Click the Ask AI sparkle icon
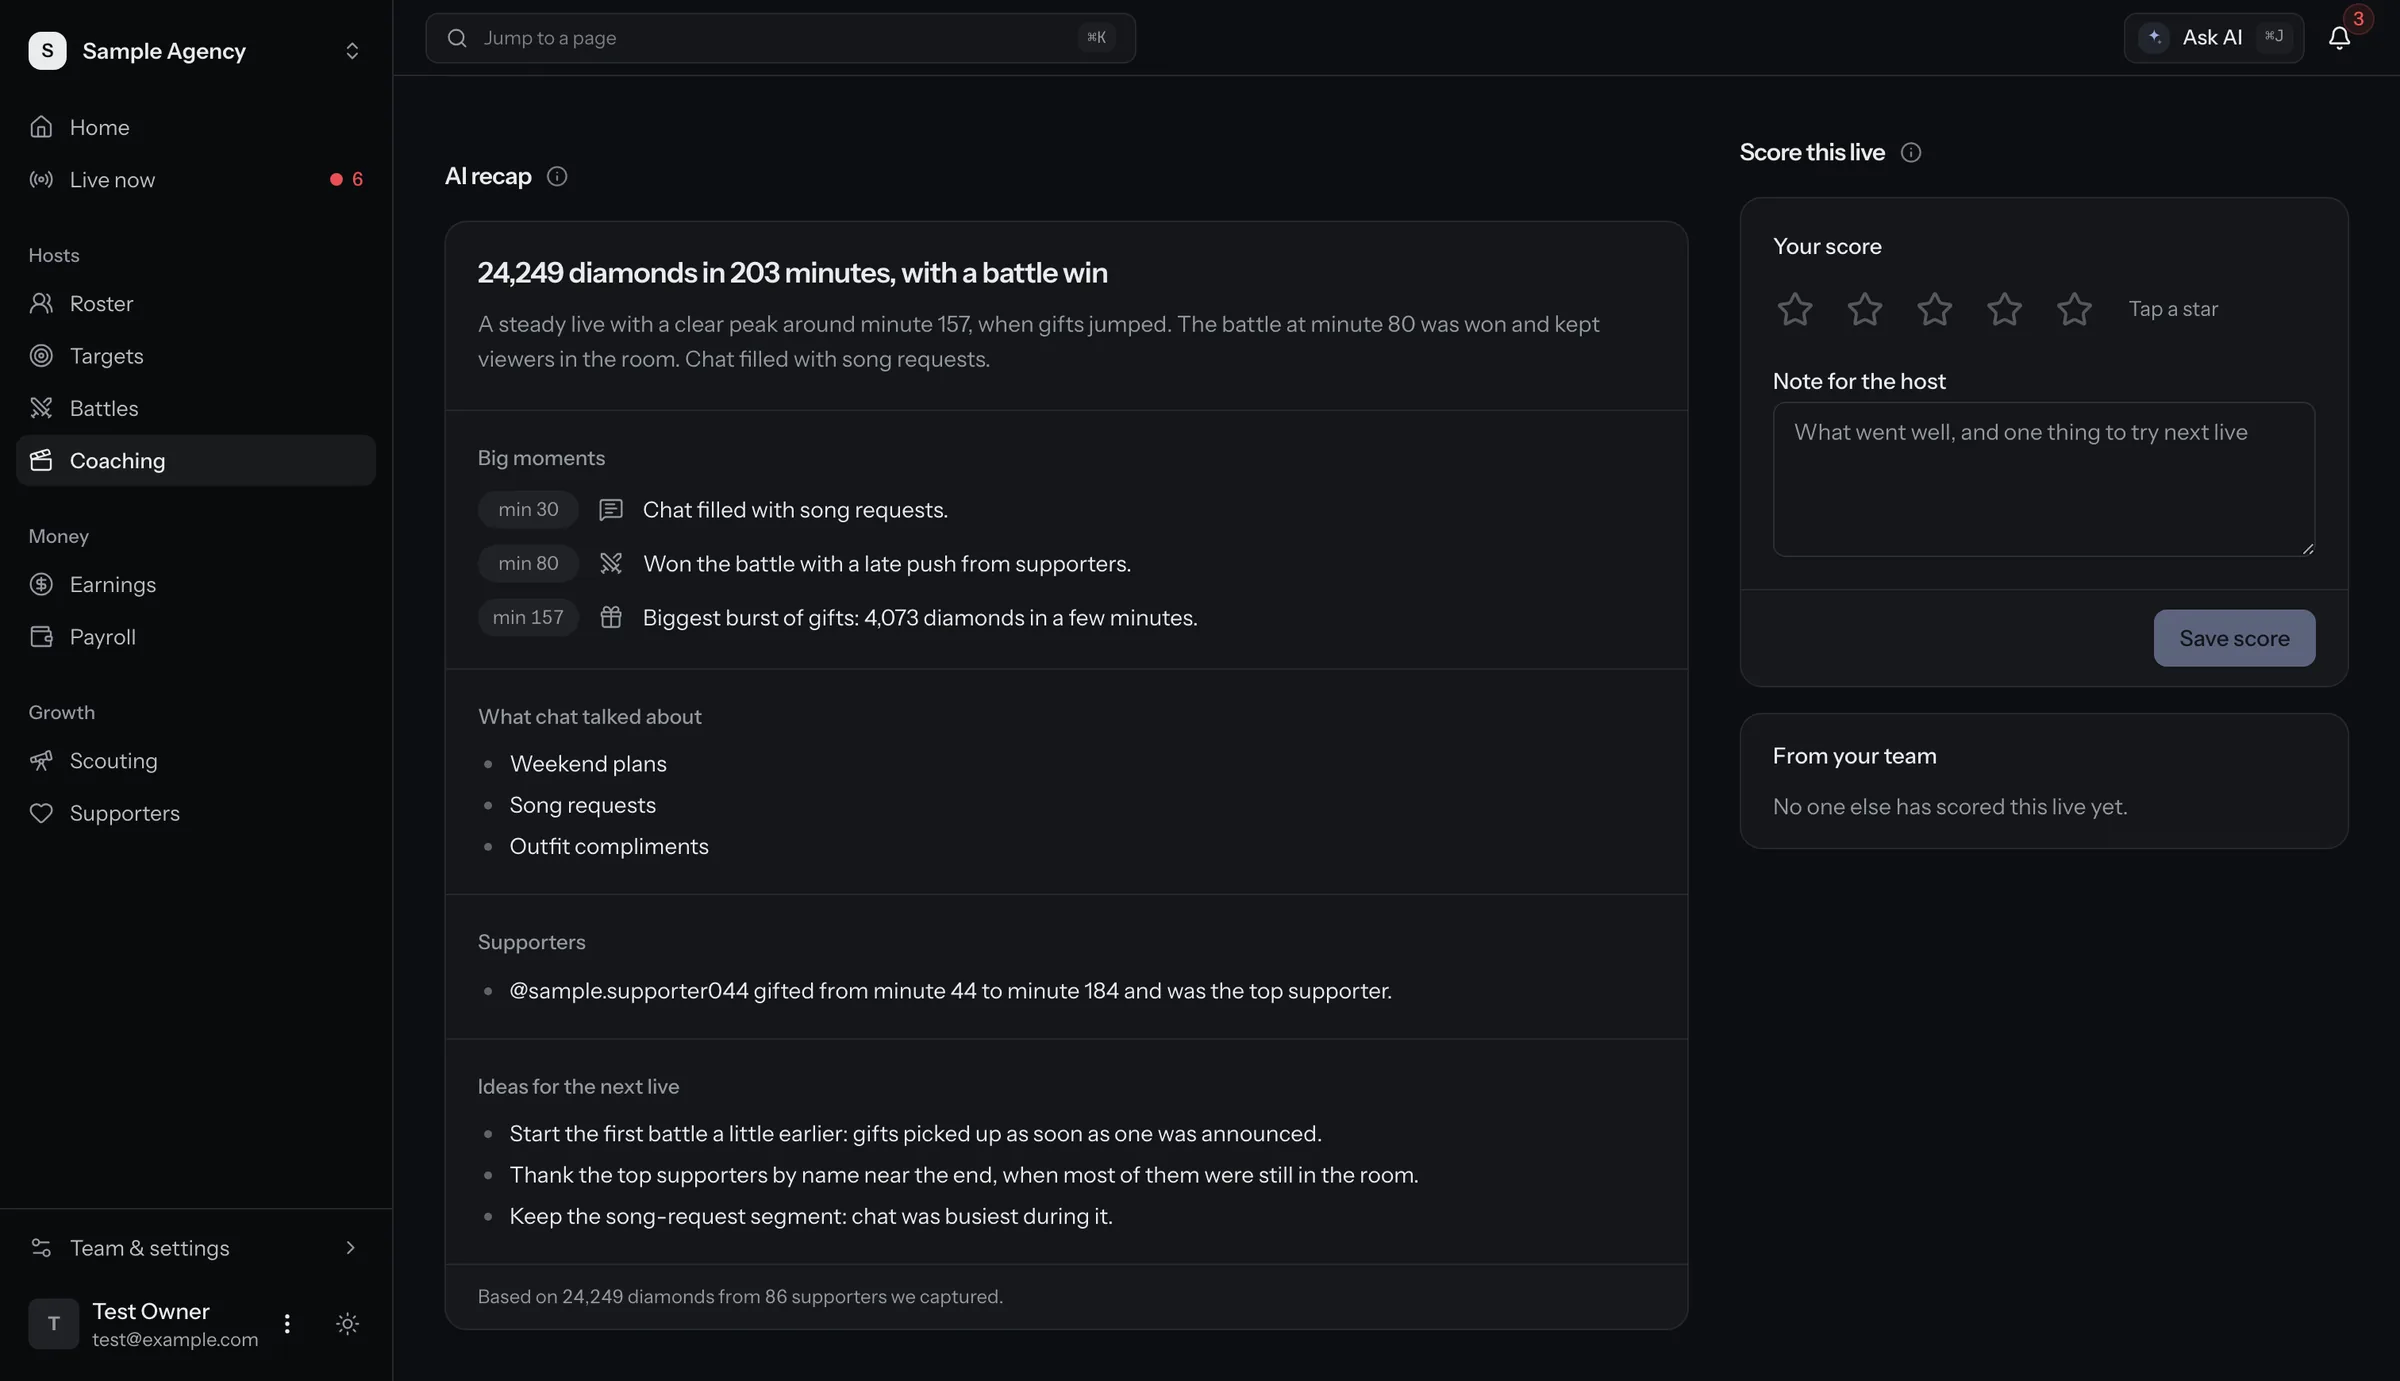 pos(2155,37)
